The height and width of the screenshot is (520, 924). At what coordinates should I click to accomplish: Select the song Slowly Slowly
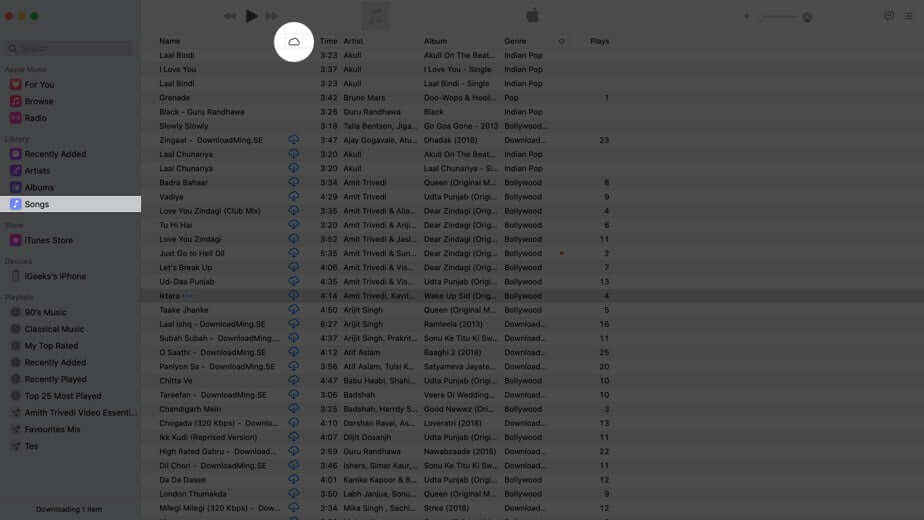(183, 126)
